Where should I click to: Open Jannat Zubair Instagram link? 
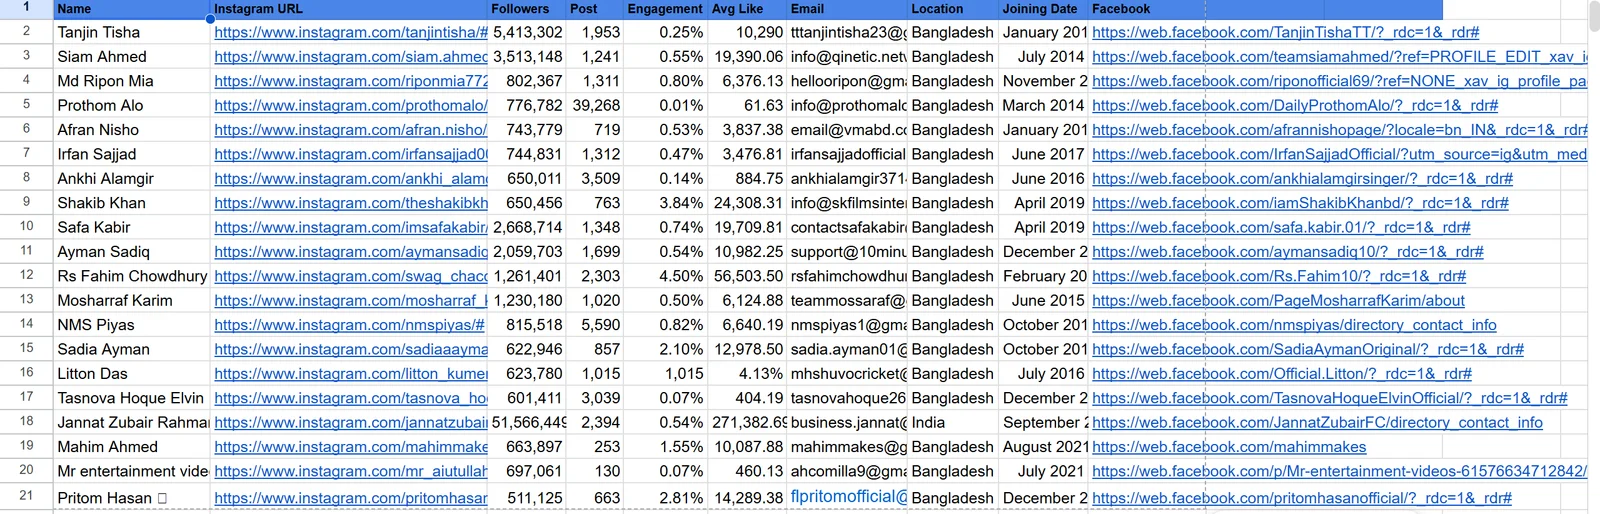(x=351, y=423)
